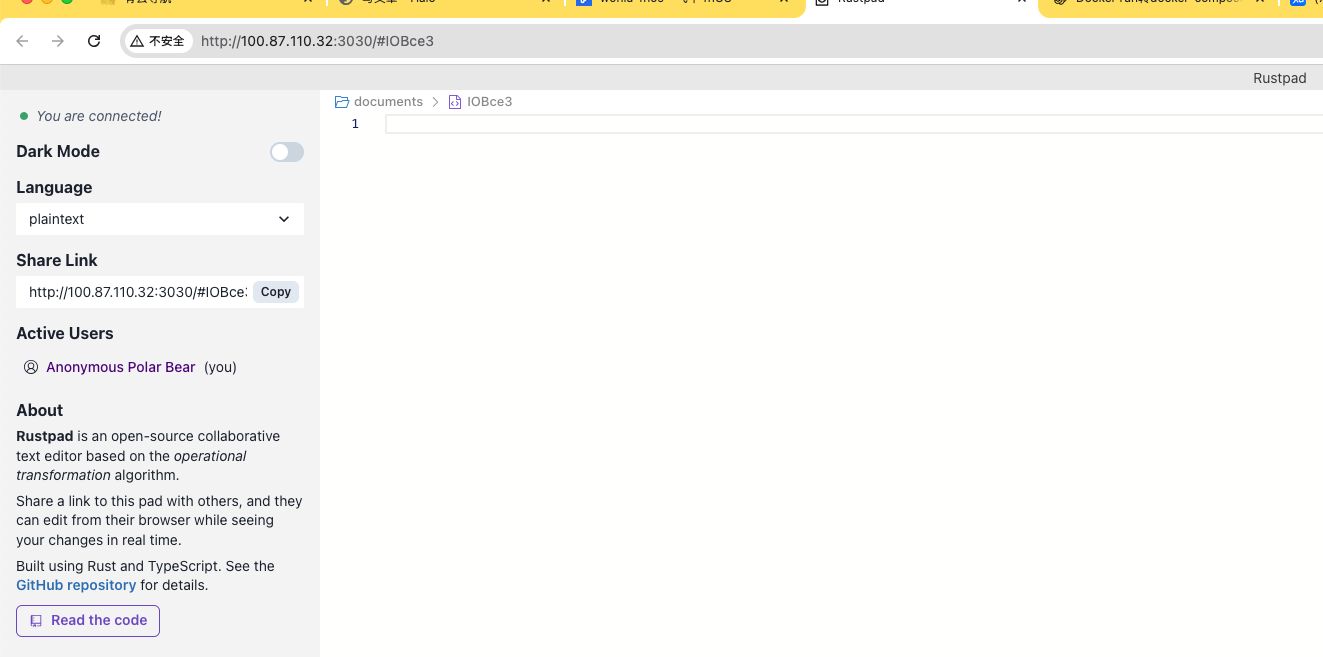This screenshot has height=657, width=1323.
Task: Open the plaintext Language dropdown
Action: pyautogui.click(x=160, y=219)
